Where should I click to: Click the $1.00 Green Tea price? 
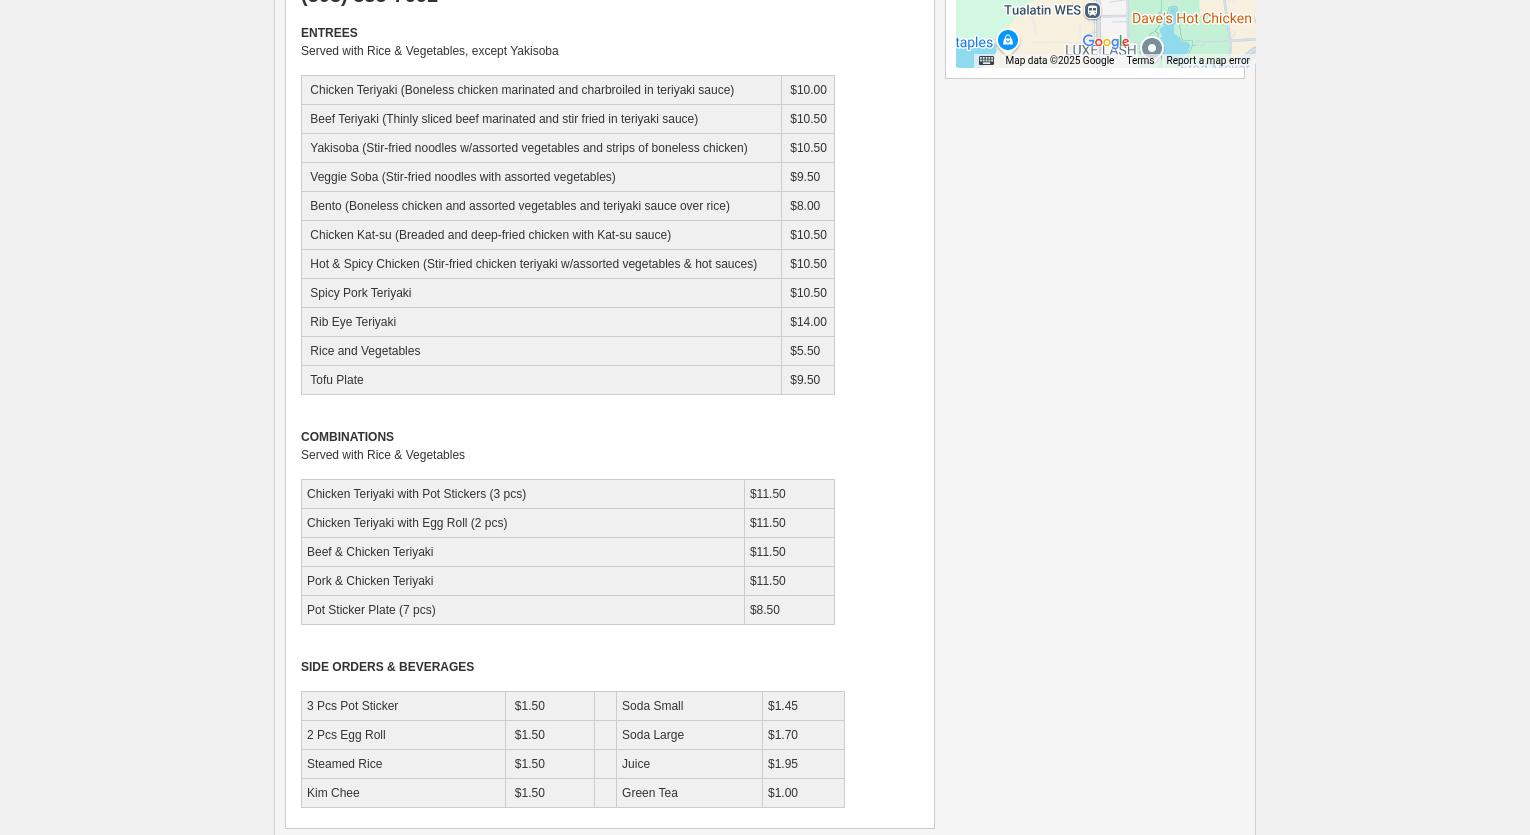tap(783, 793)
